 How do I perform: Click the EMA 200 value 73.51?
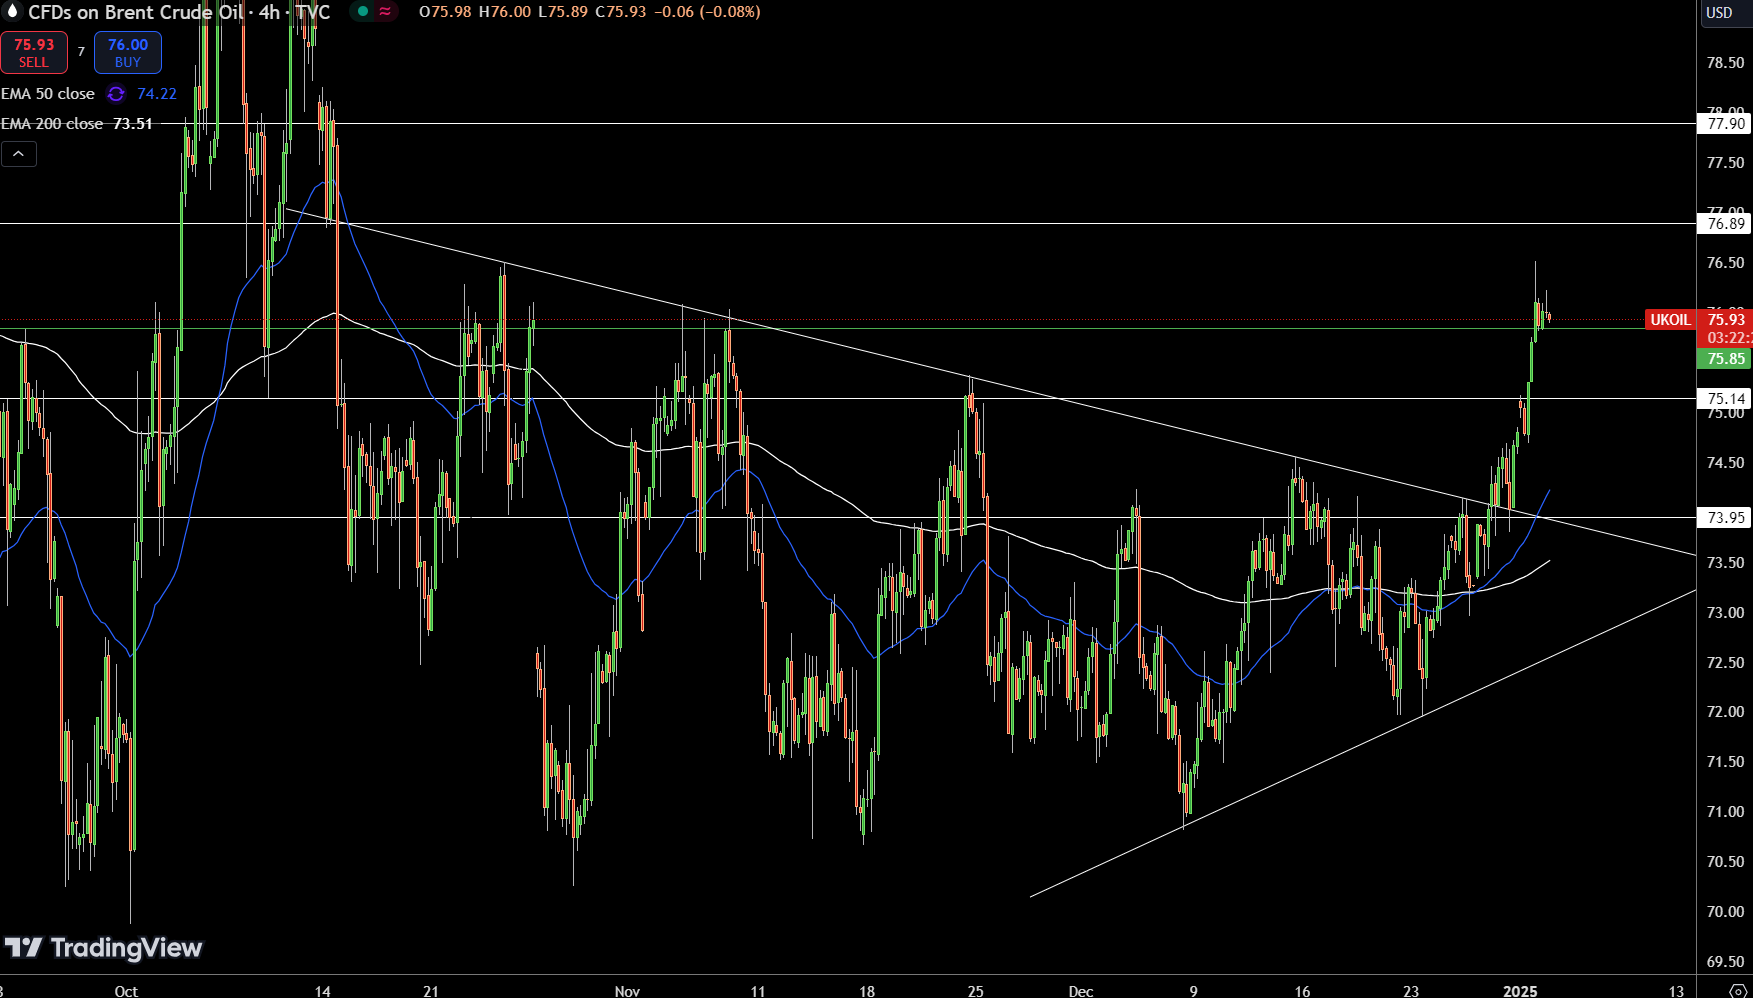[x=133, y=124]
